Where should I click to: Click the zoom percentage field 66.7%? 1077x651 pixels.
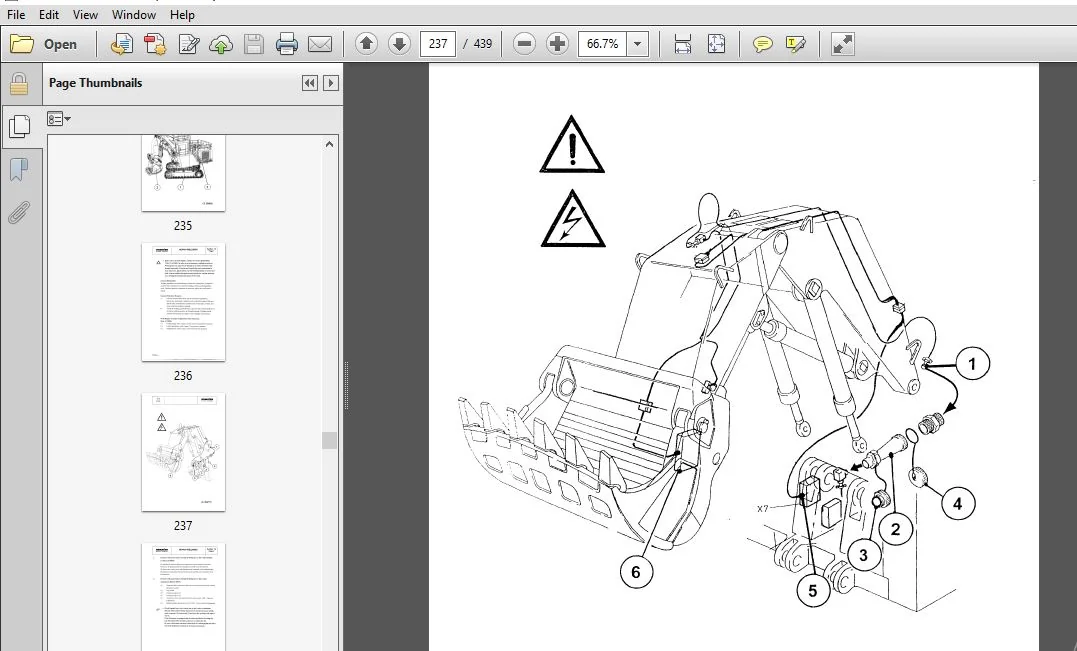[x=602, y=44]
